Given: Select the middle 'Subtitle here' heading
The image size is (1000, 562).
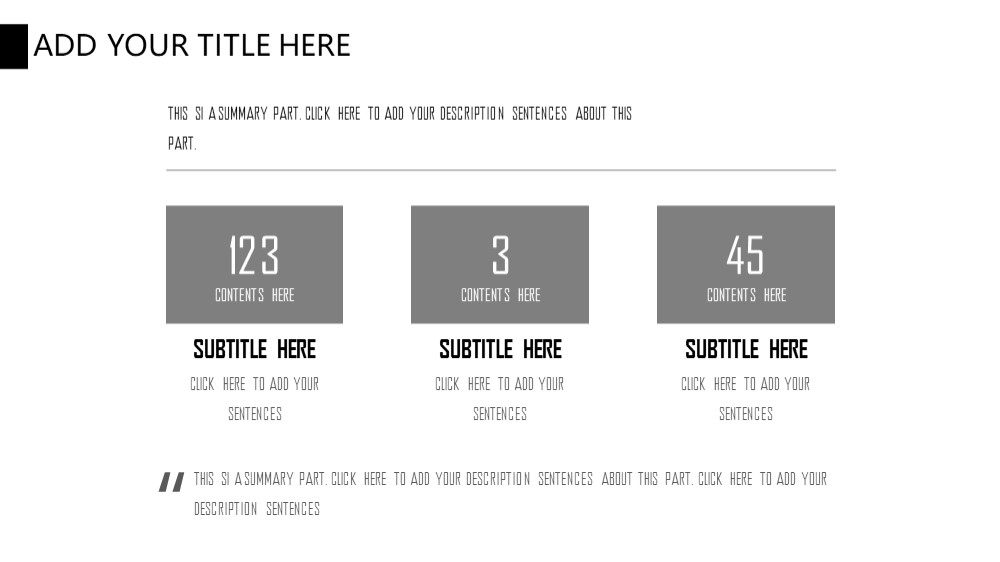Looking at the screenshot, I should coord(500,349).
